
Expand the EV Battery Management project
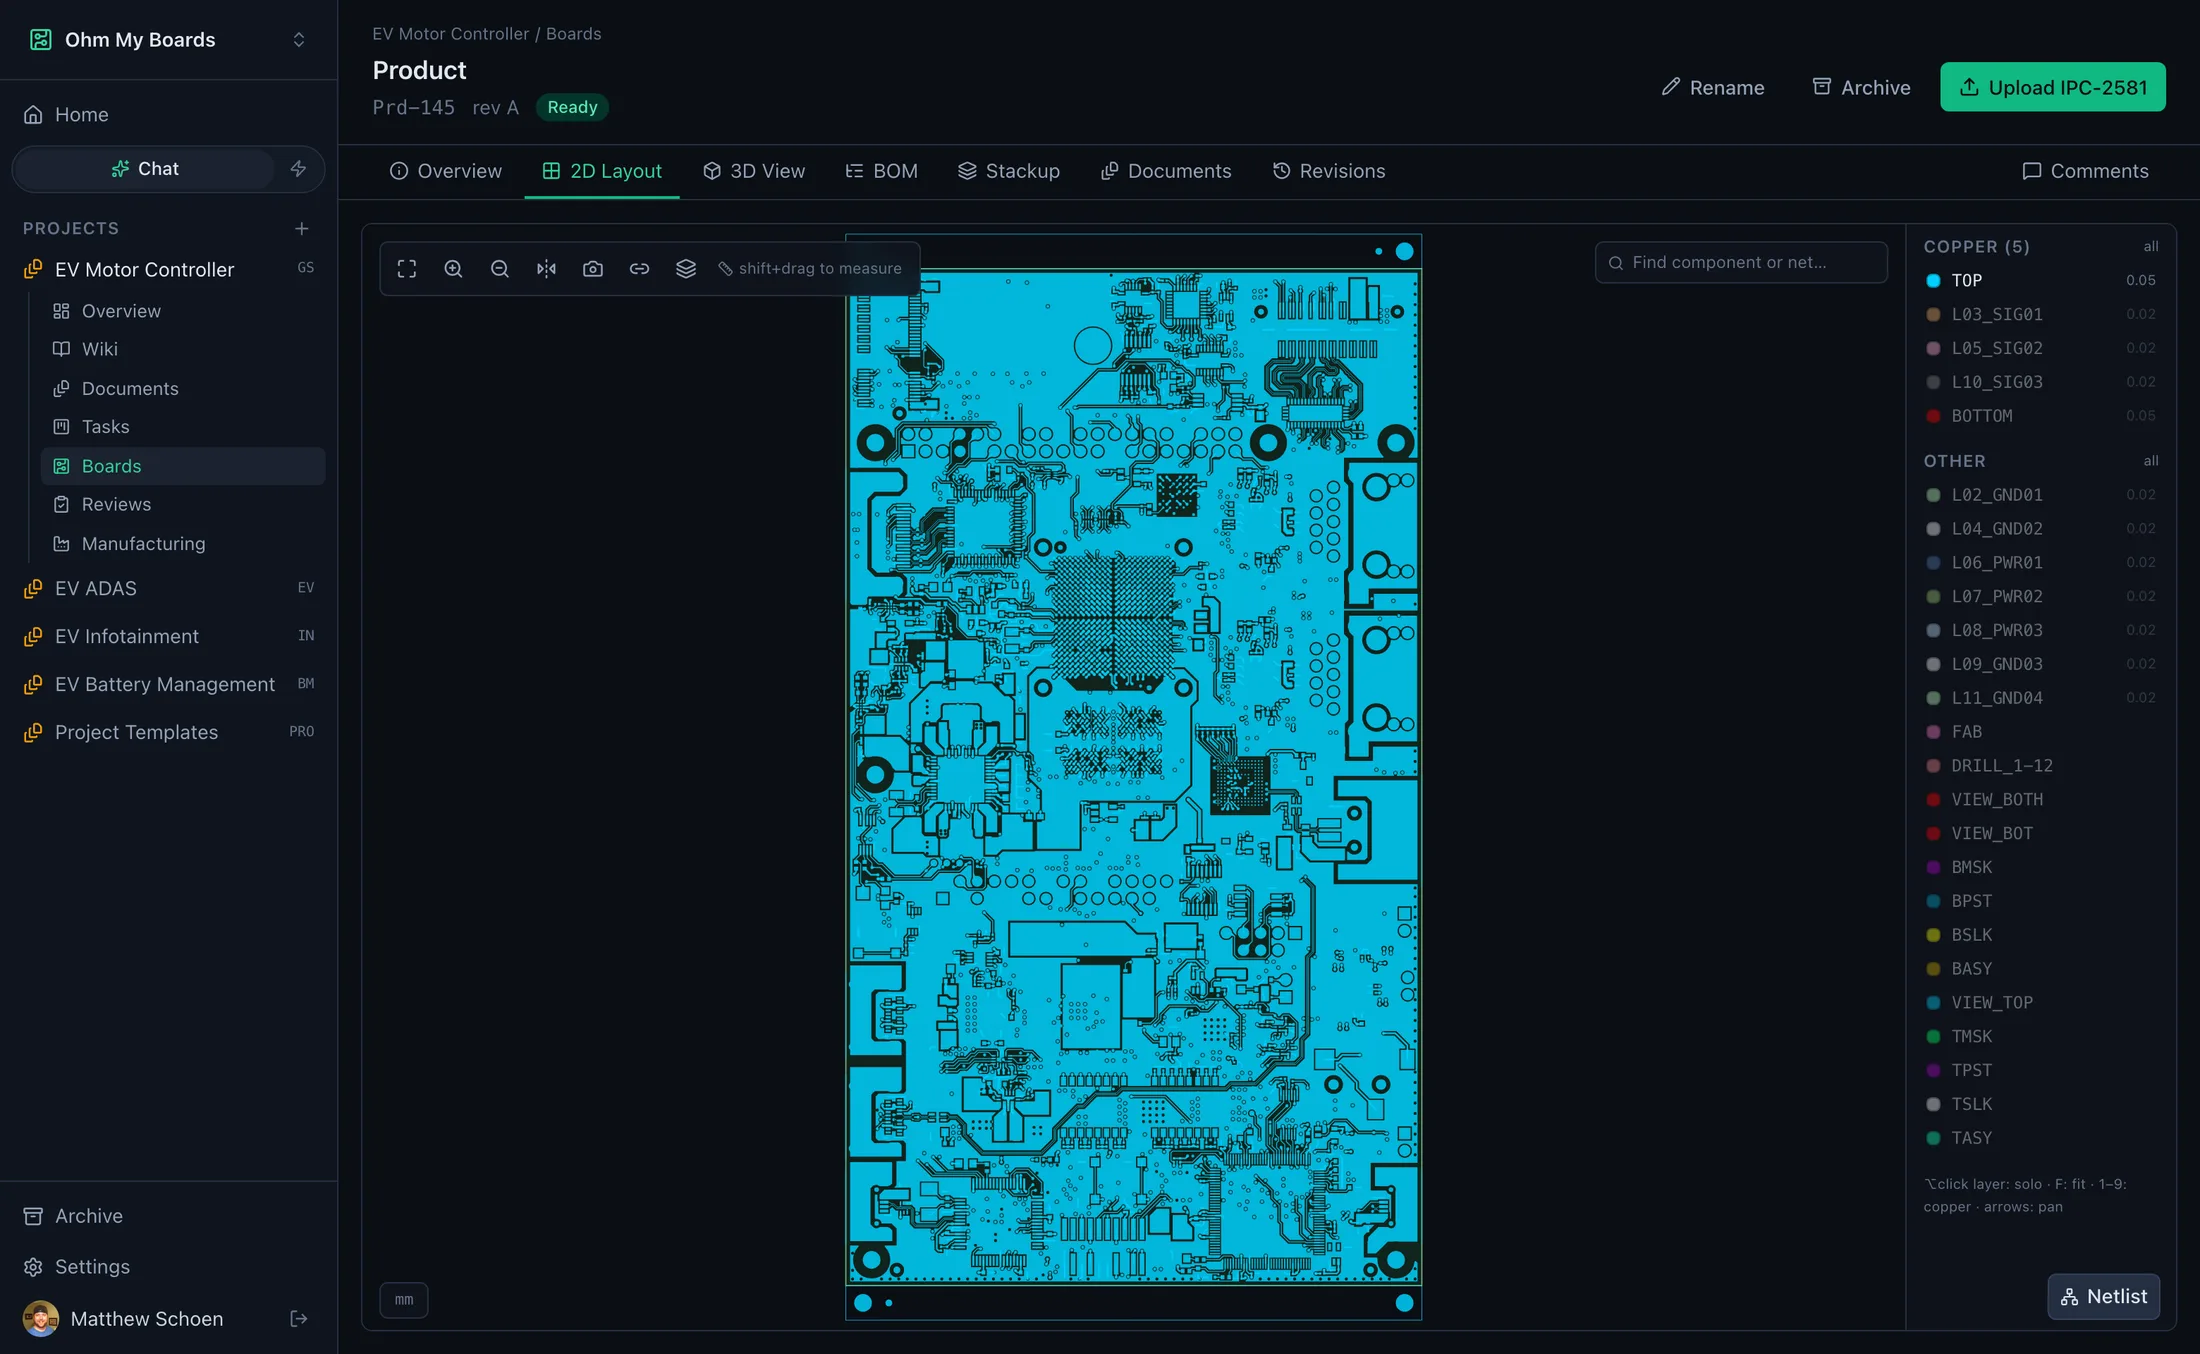pos(168,685)
